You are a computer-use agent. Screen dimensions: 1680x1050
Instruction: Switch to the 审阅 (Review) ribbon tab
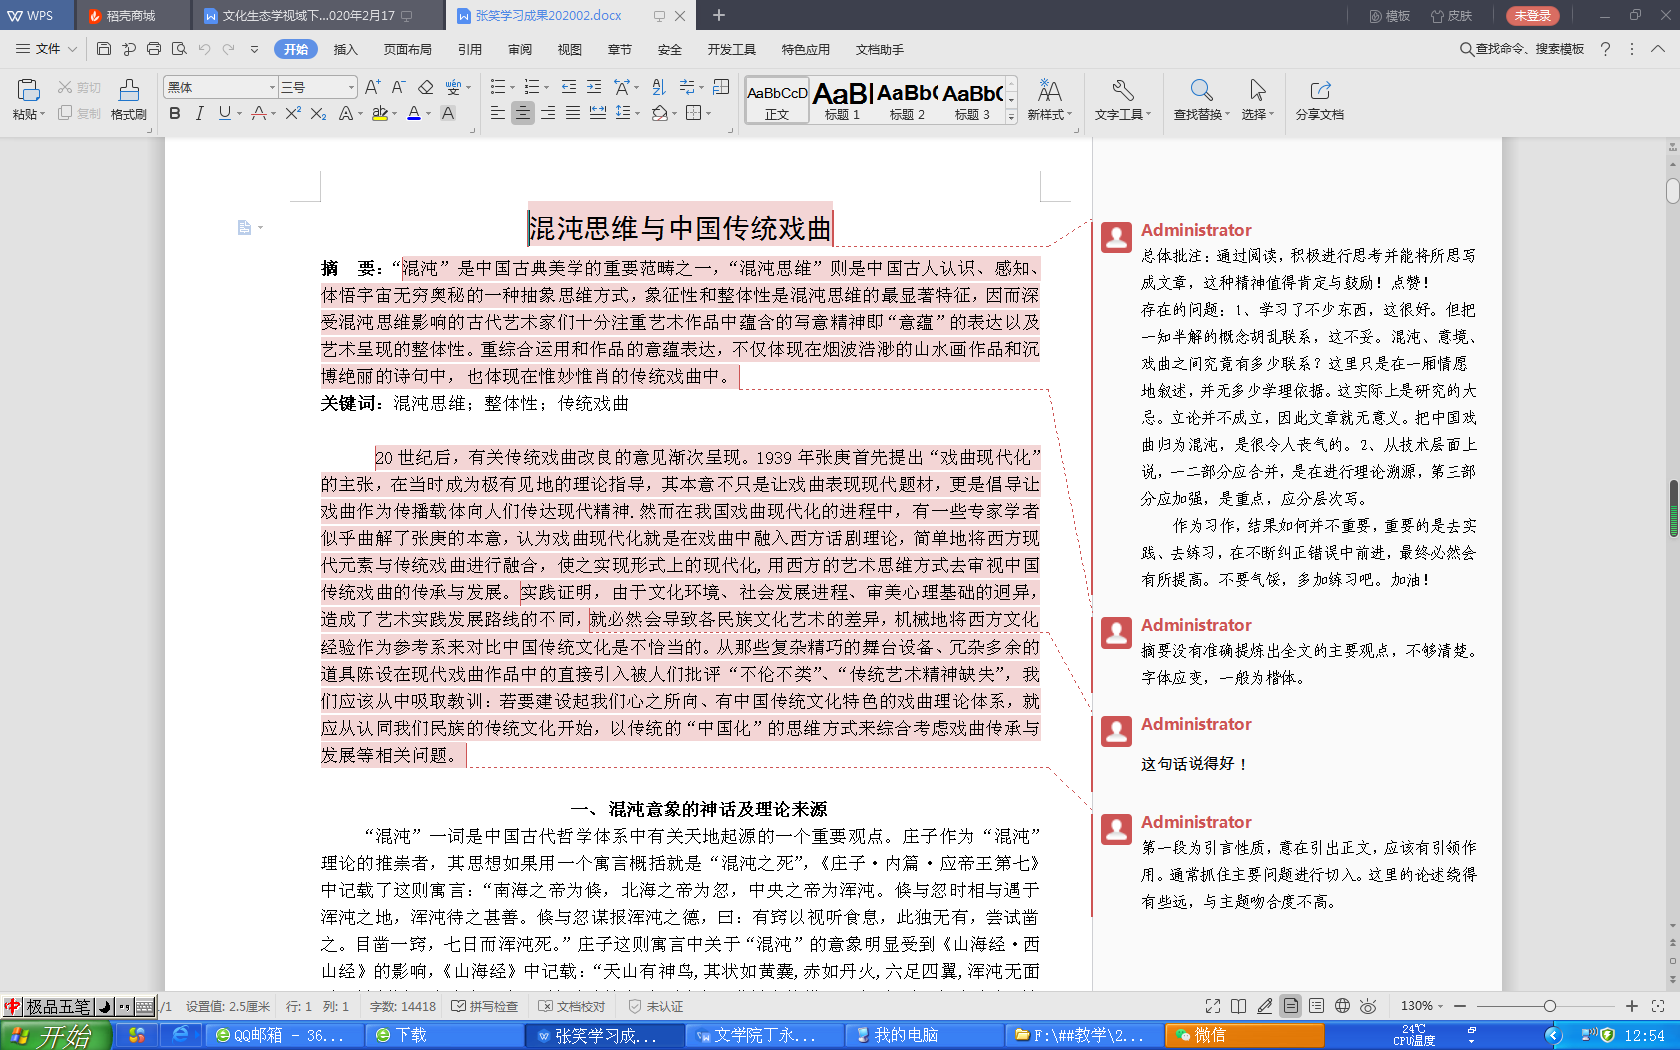[x=520, y=49]
